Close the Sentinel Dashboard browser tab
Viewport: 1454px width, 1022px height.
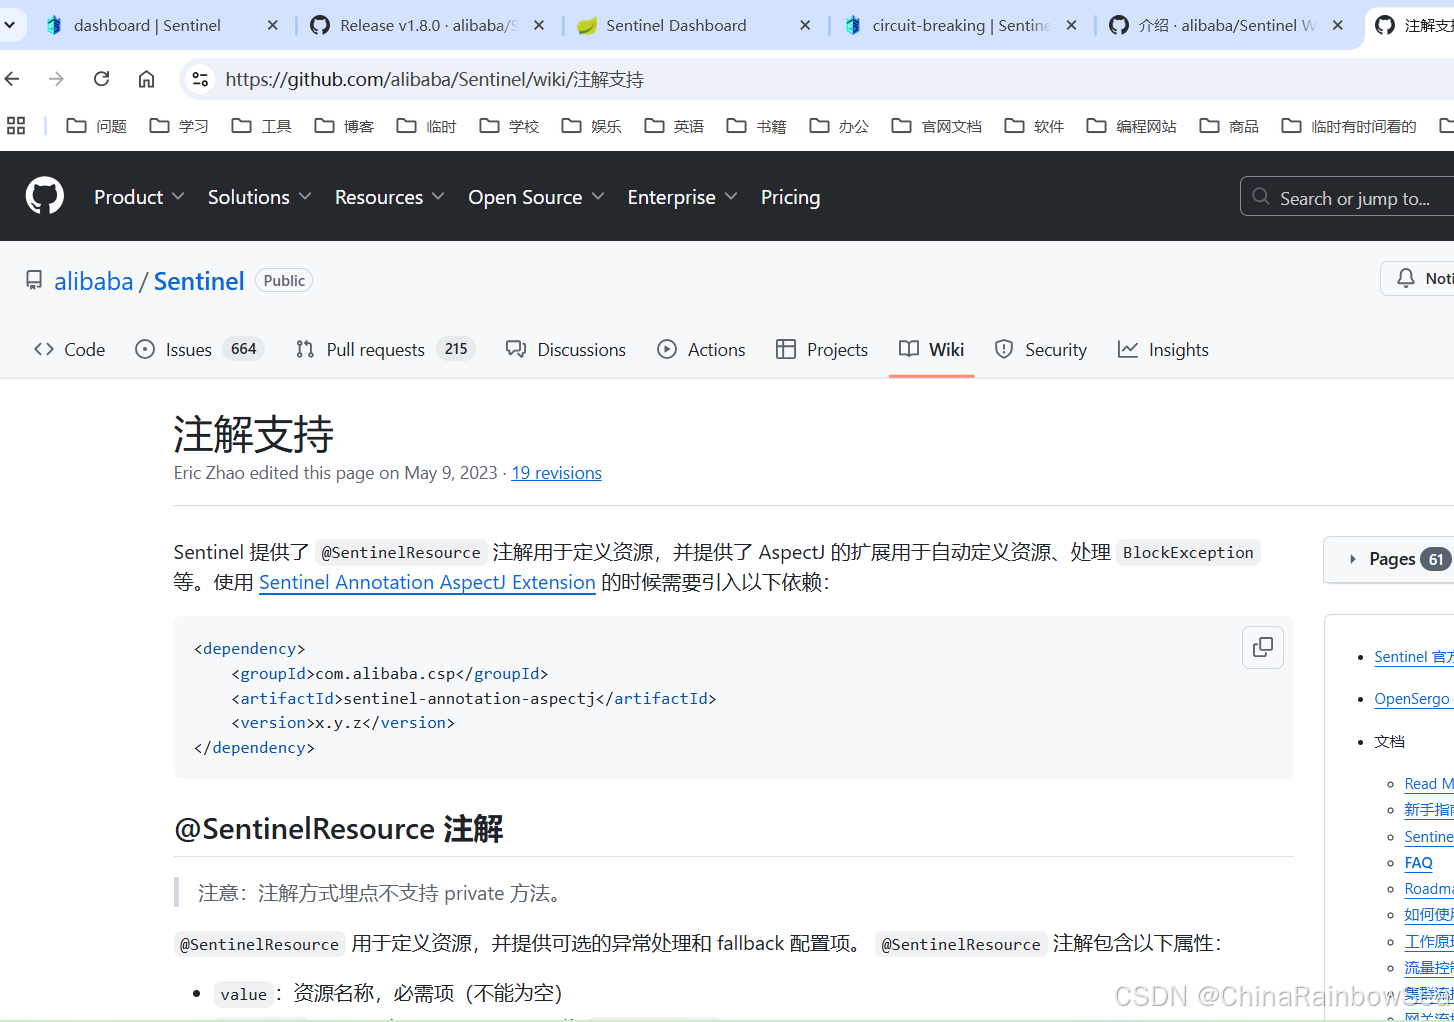tap(805, 25)
